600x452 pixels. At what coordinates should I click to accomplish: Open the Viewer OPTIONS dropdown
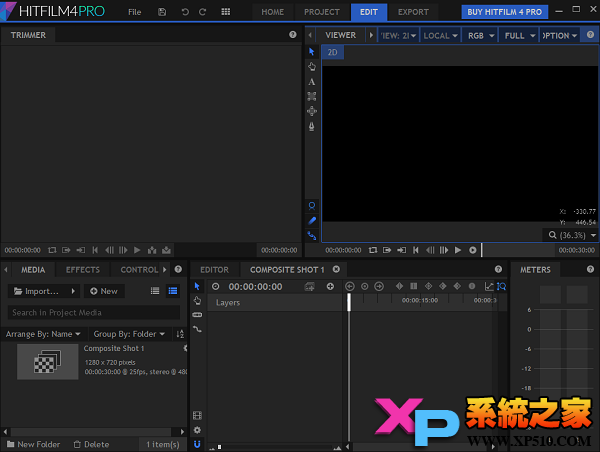560,36
